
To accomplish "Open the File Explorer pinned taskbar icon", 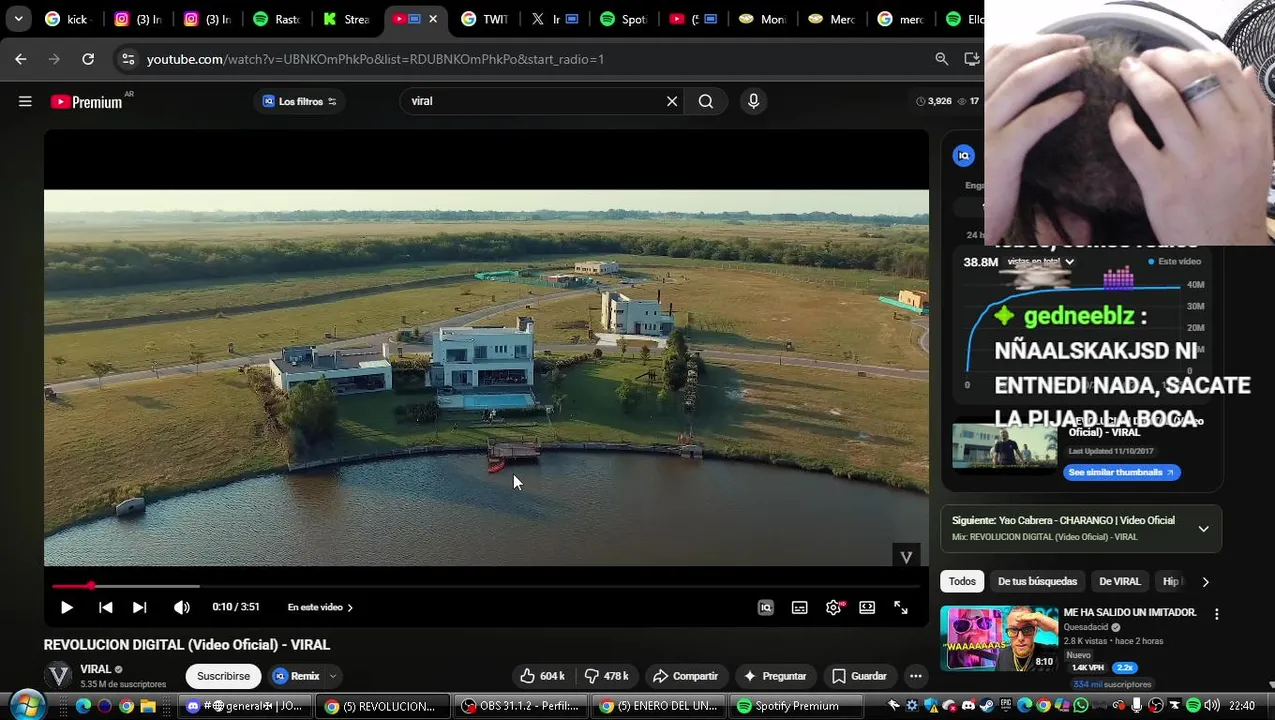I will 148,706.
